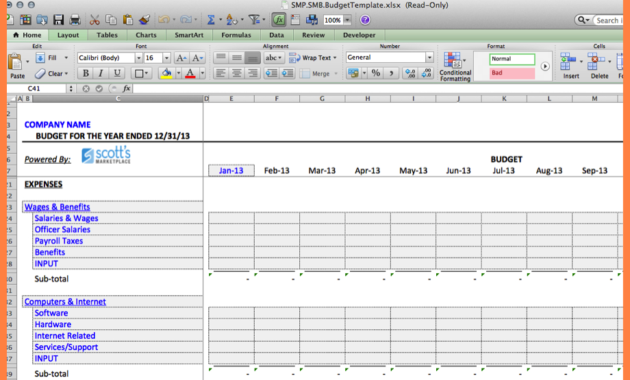Toggle the formula builder fx button
The image size is (630, 380).
[279, 20]
